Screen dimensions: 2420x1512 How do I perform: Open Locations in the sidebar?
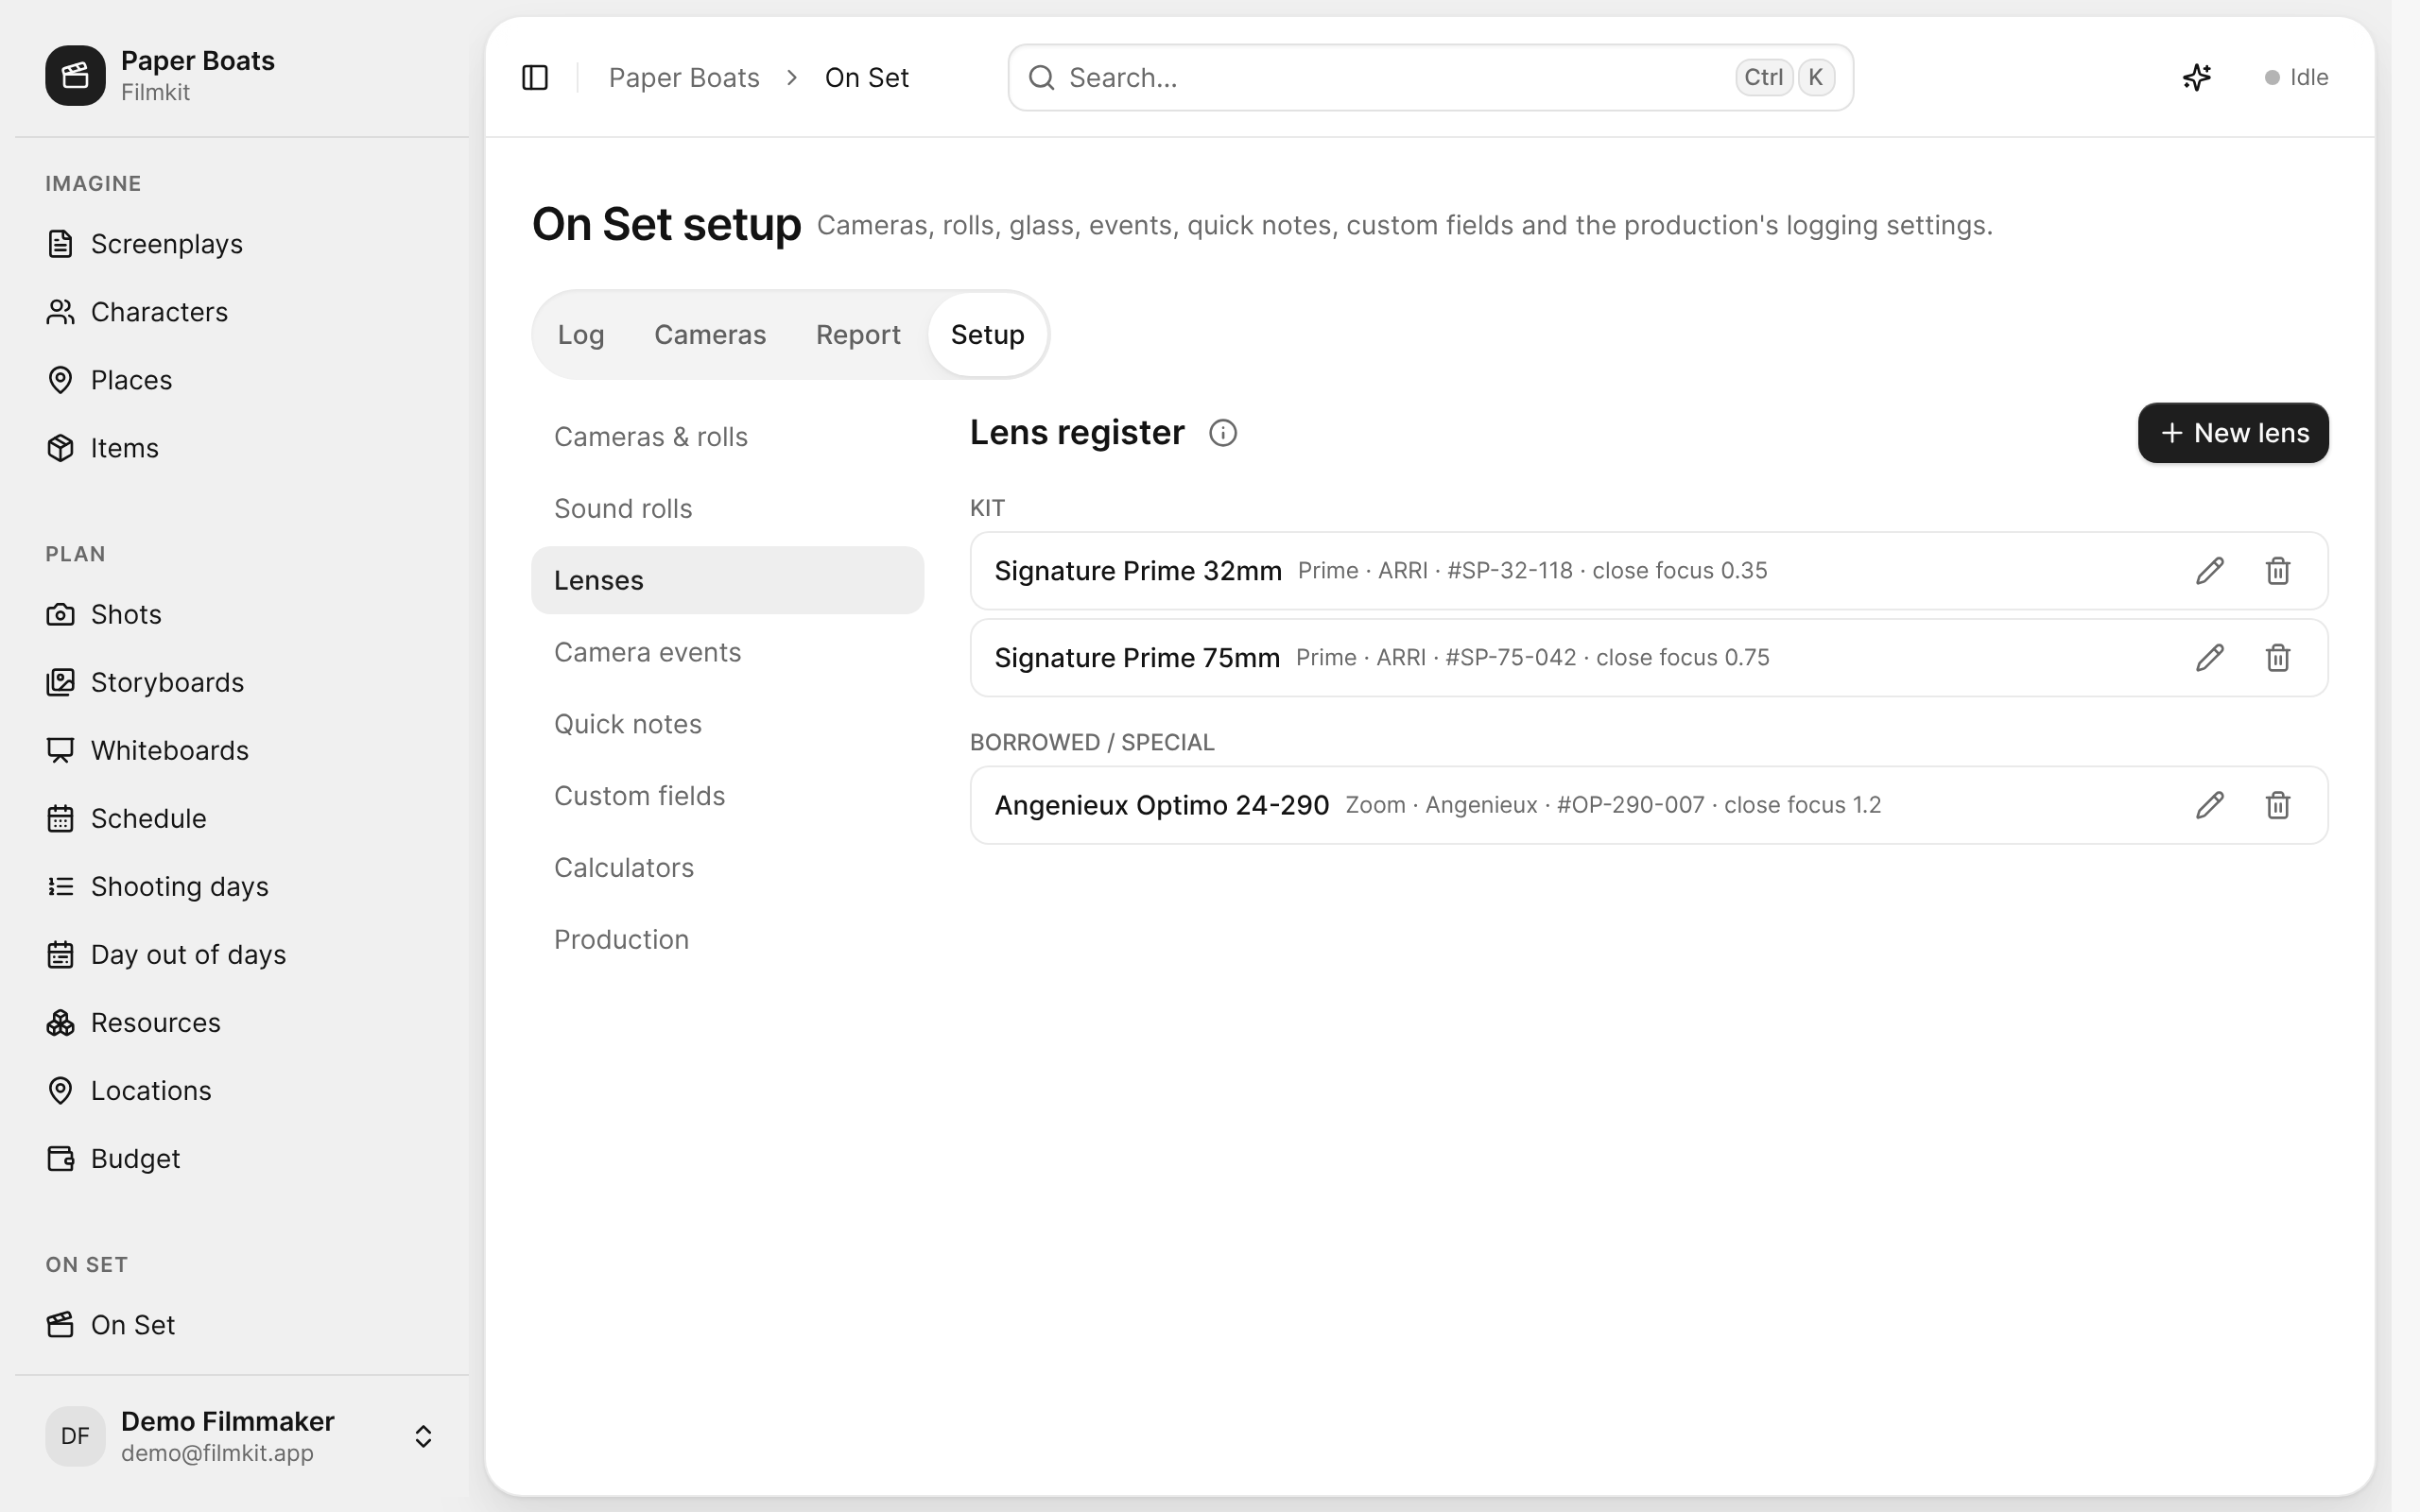[x=242, y=1090]
